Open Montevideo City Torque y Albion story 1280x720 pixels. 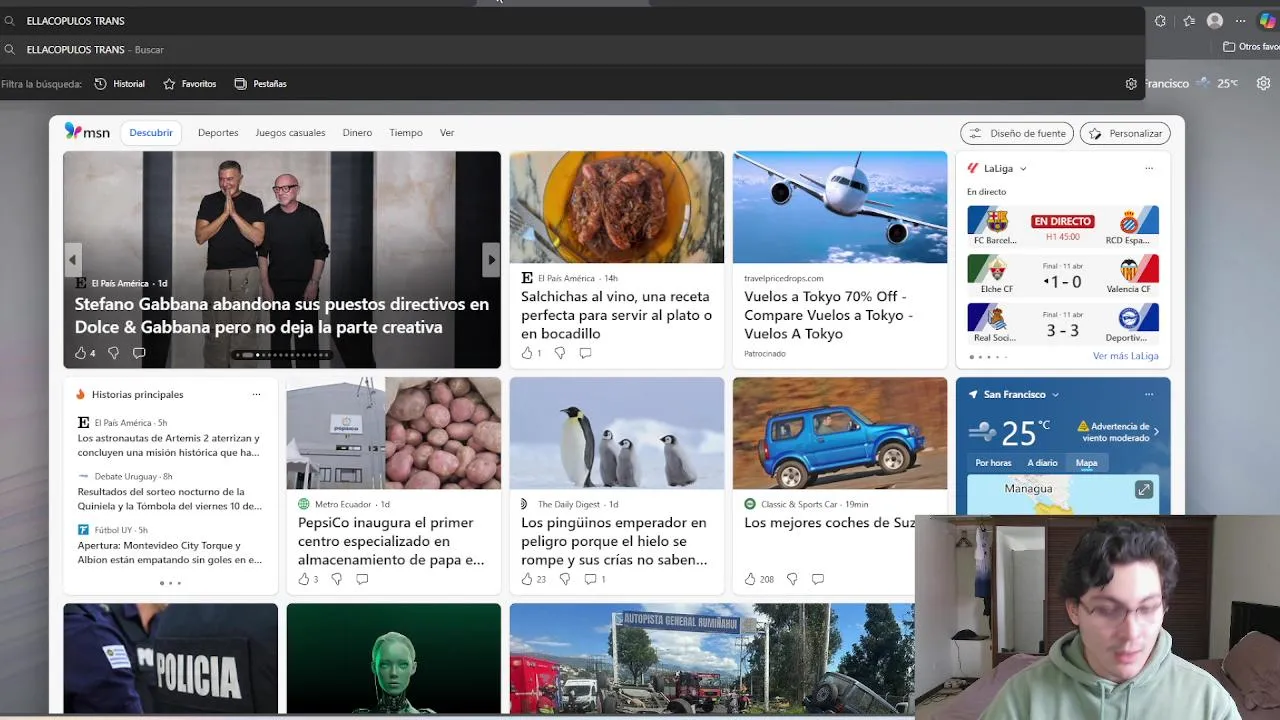click(x=169, y=552)
